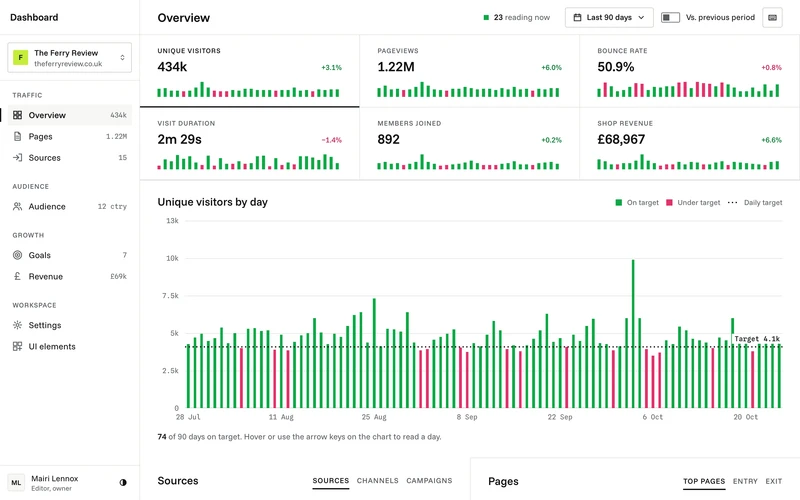Click the Goals target icon
The image size is (800, 500).
pyautogui.click(x=17, y=255)
